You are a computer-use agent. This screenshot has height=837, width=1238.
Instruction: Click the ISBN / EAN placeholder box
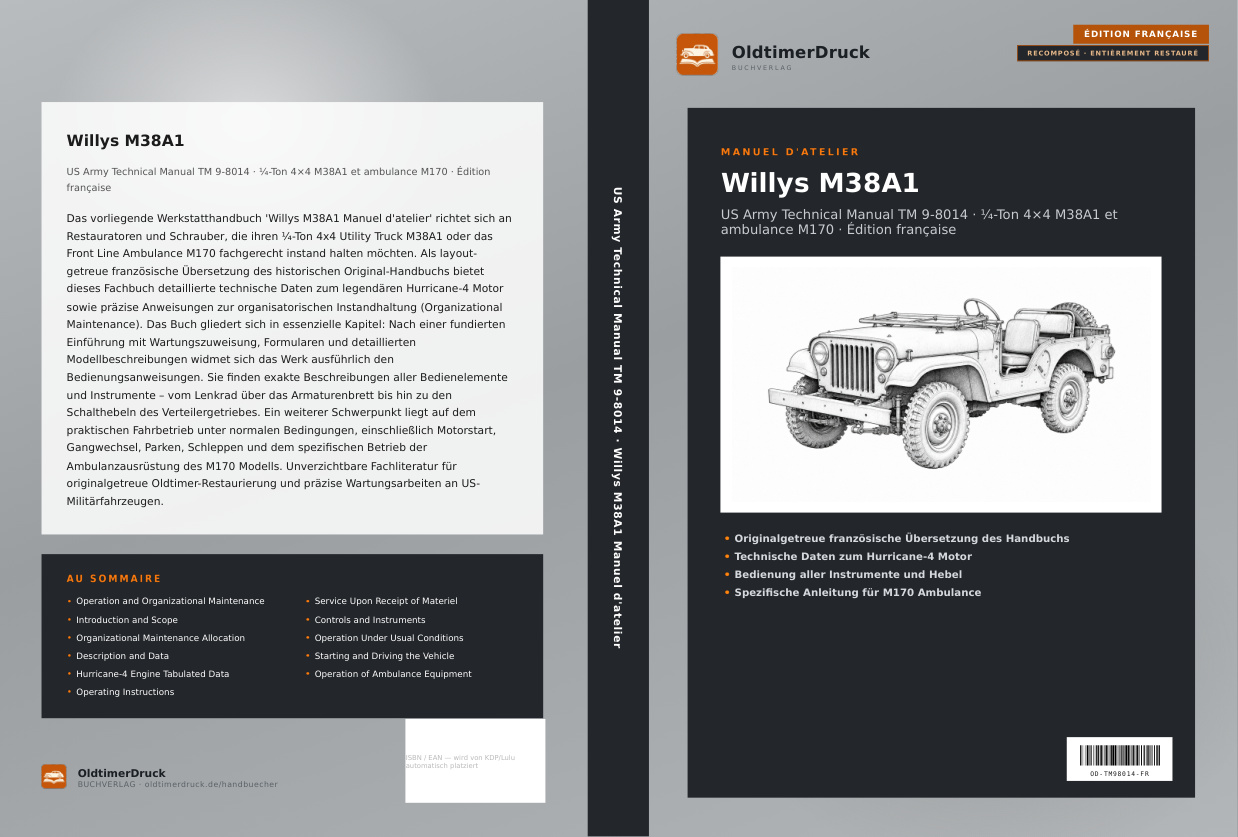coord(475,760)
